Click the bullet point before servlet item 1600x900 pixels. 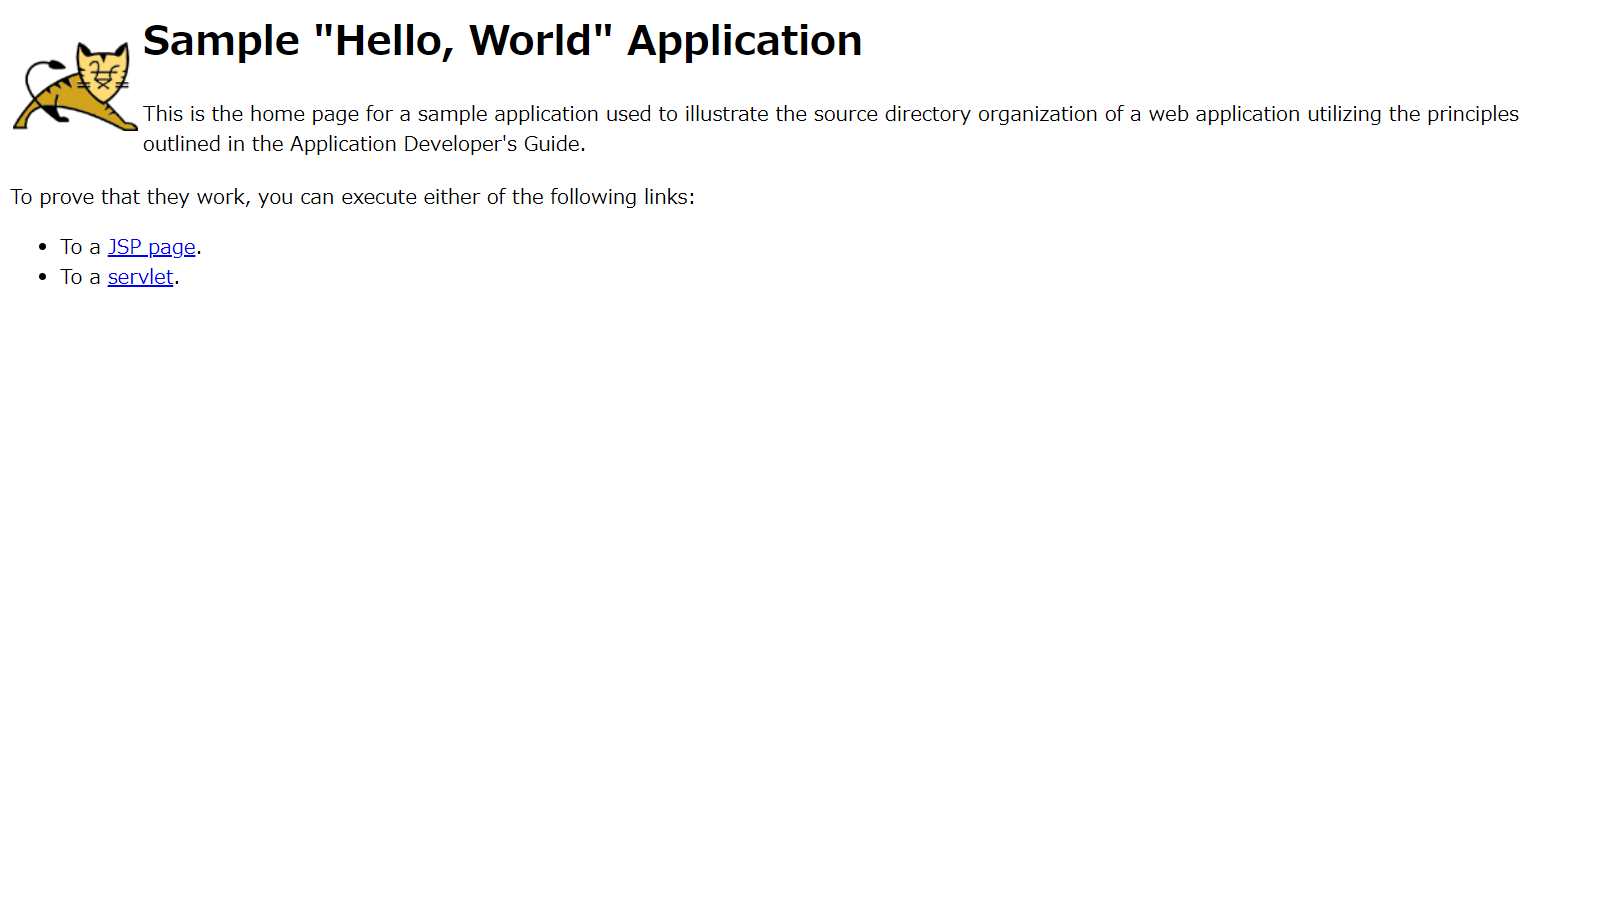click(x=42, y=276)
